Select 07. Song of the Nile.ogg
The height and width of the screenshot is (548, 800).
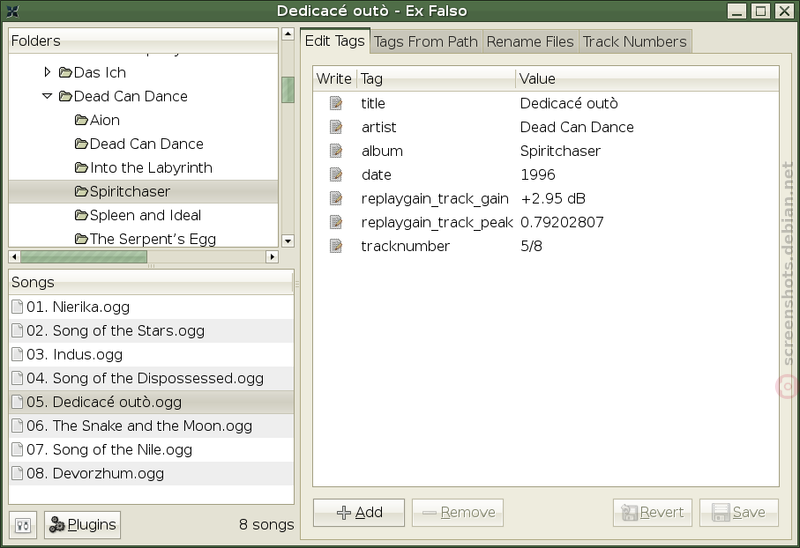click(152, 450)
